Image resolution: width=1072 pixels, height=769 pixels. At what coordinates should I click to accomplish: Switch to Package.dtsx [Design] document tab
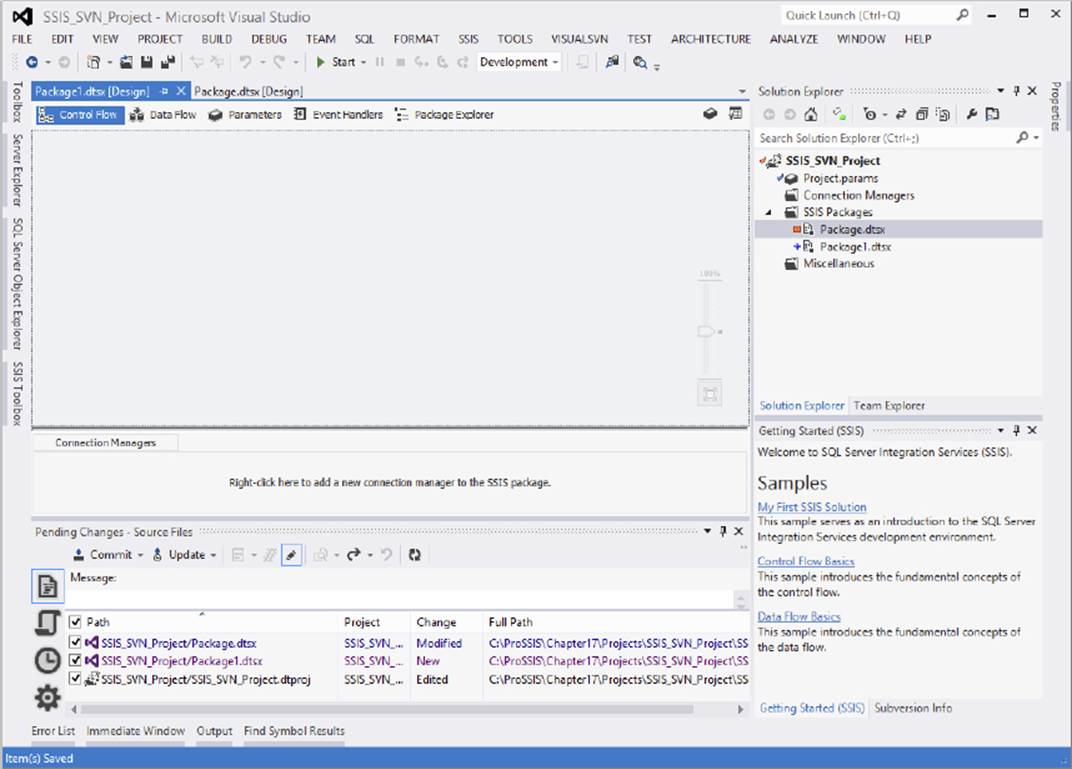click(x=248, y=92)
